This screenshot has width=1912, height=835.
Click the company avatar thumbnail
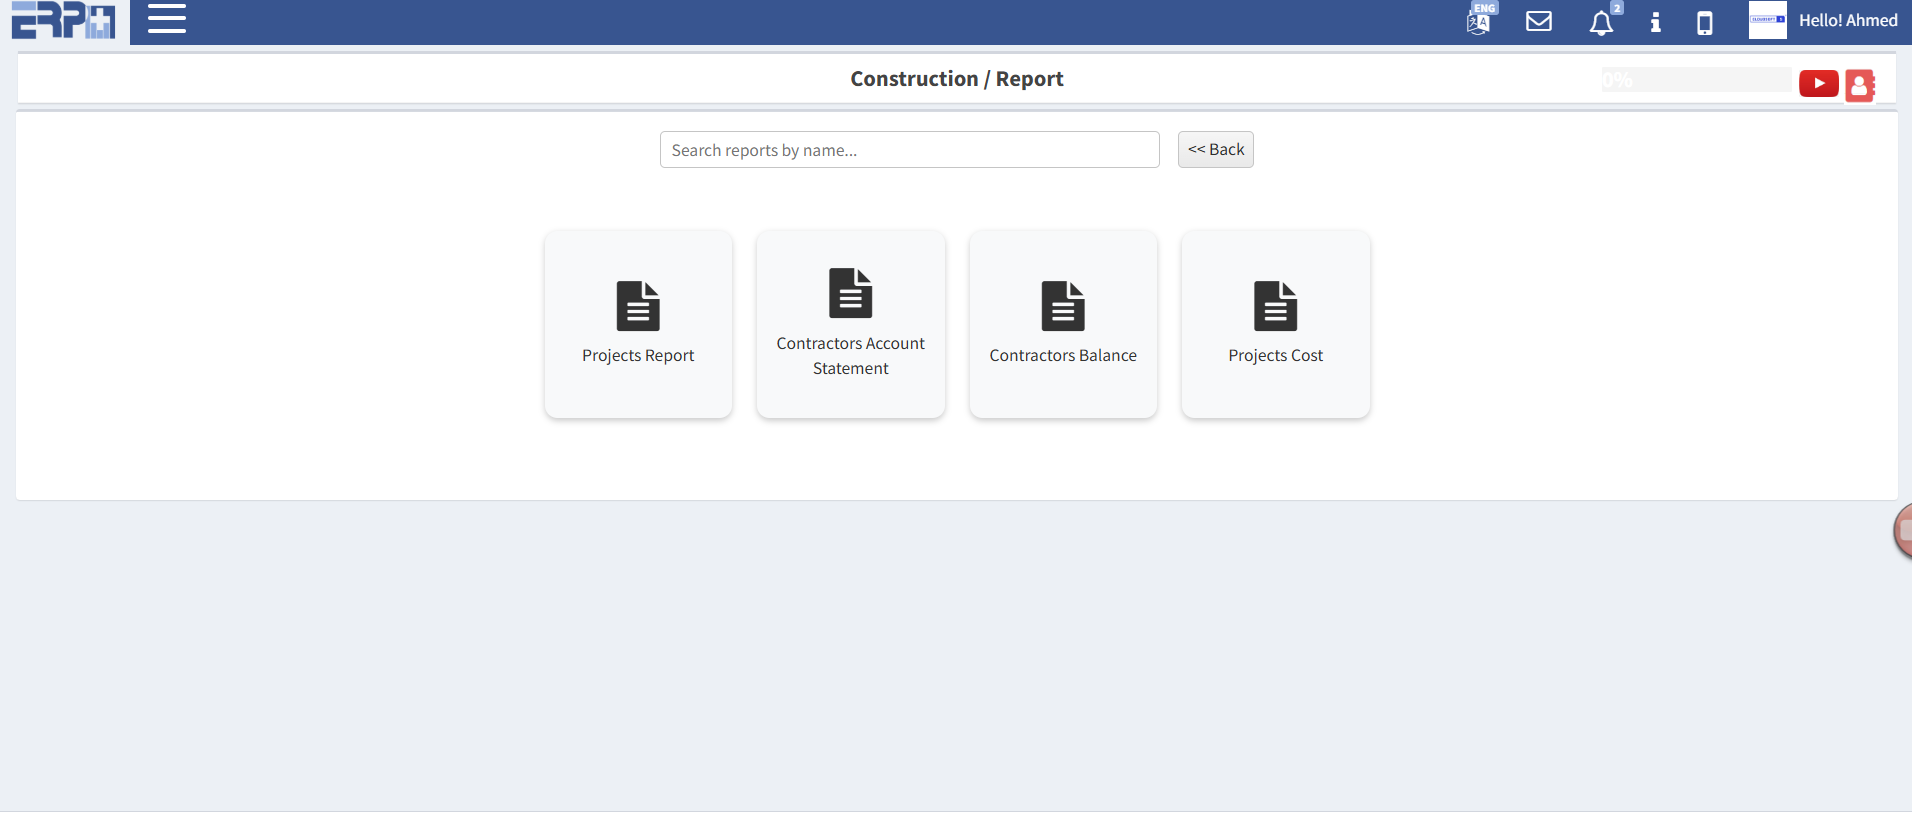click(1767, 20)
